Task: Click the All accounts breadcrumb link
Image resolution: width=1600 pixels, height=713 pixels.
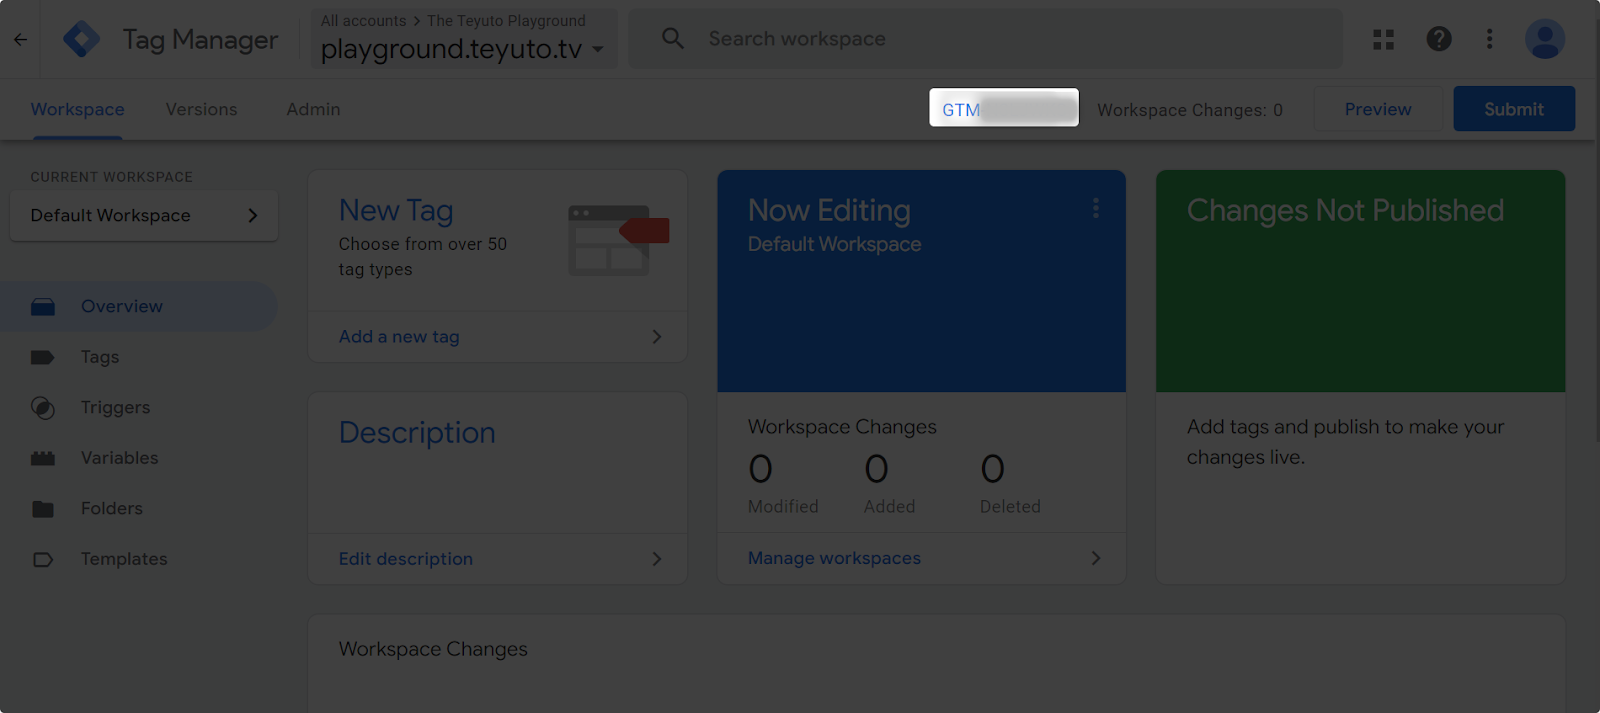Action: click(x=363, y=21)
